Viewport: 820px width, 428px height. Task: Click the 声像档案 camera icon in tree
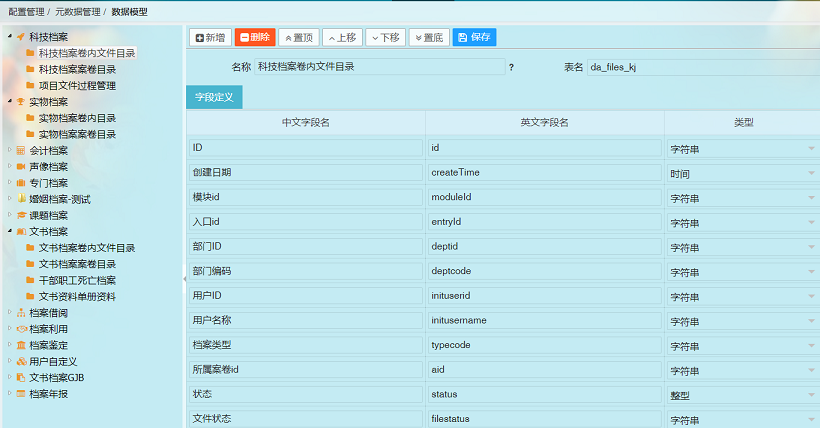click(21, 166)
